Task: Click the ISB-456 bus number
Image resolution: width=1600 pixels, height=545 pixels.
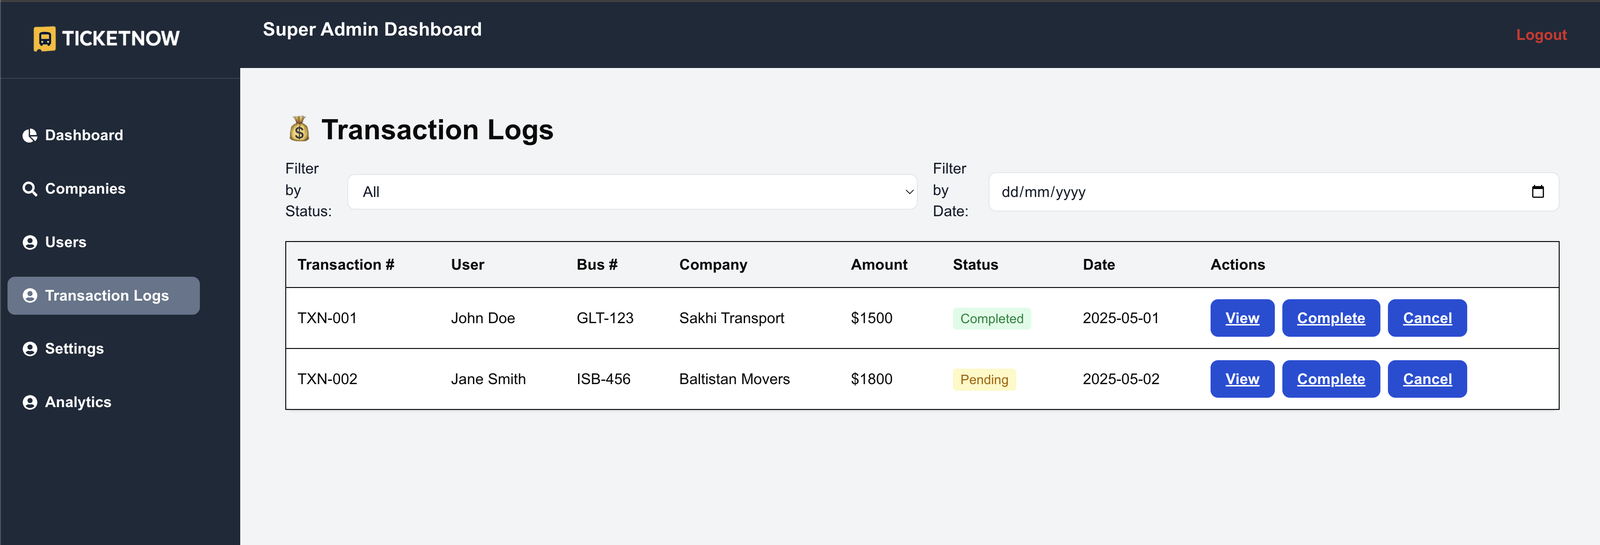Action: point(604,379)
